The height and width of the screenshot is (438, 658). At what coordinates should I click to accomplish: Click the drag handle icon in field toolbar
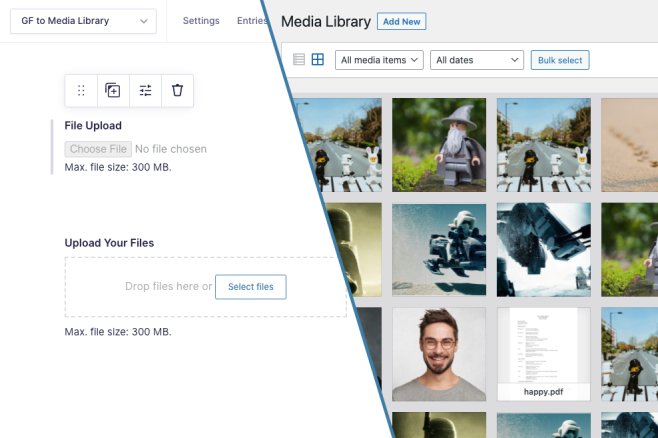[x=81, y=91]
